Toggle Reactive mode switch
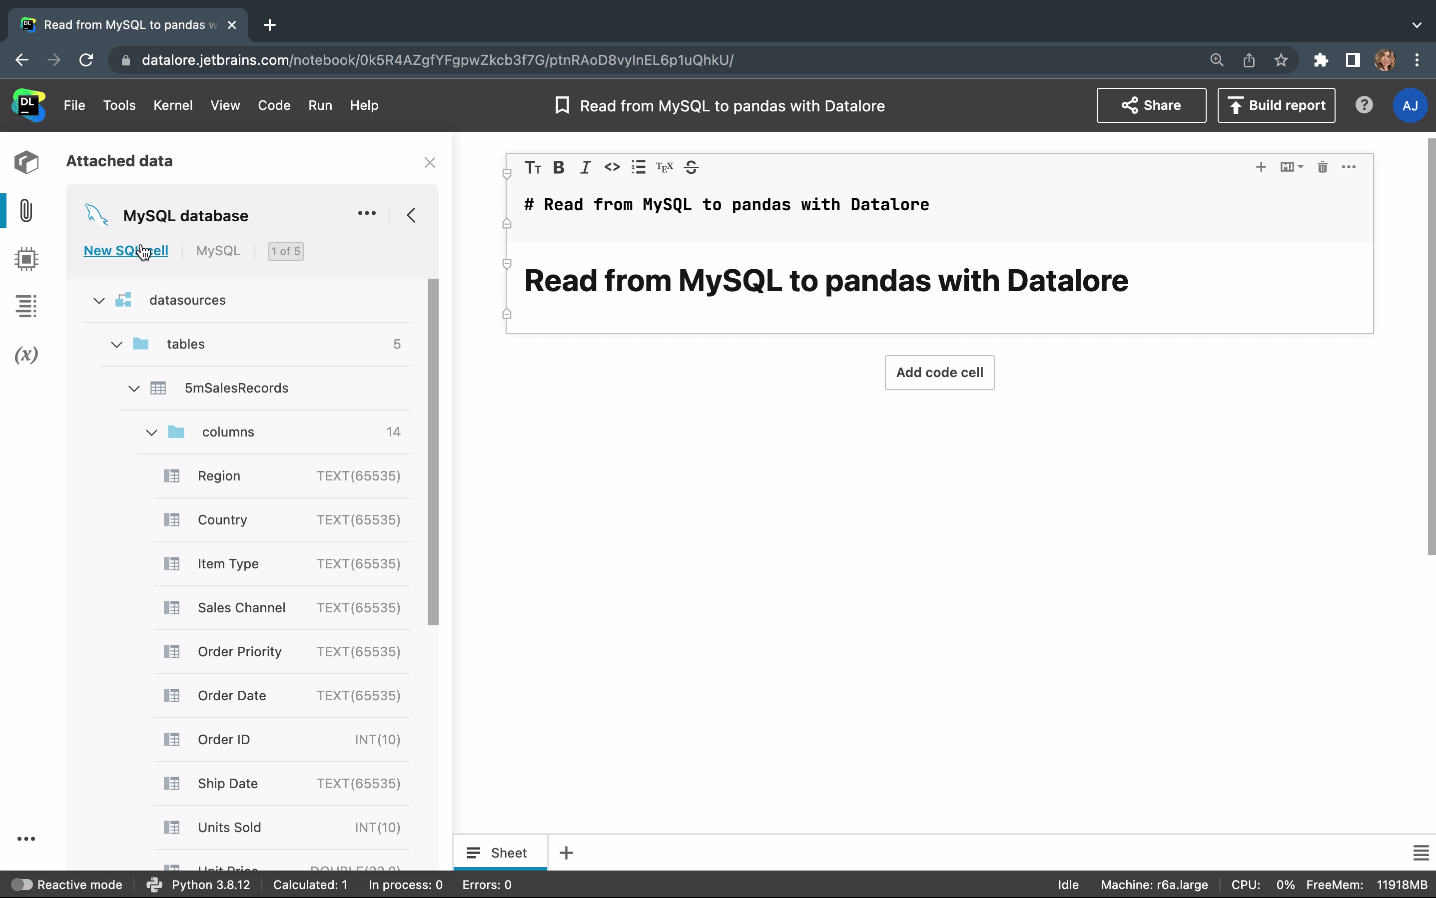1436x898 pixels. pos(22,885)
